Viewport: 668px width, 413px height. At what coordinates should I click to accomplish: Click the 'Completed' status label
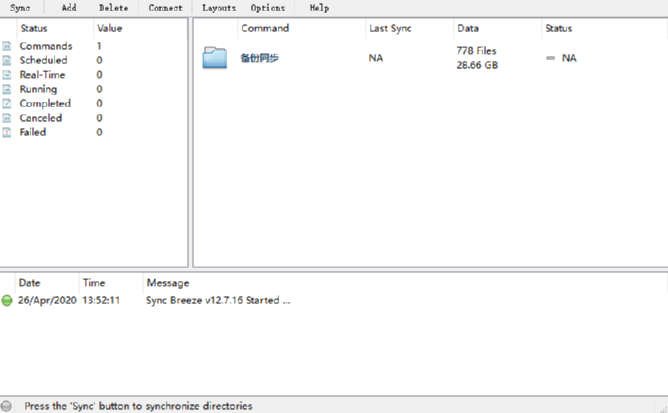[x=45, y=104]
